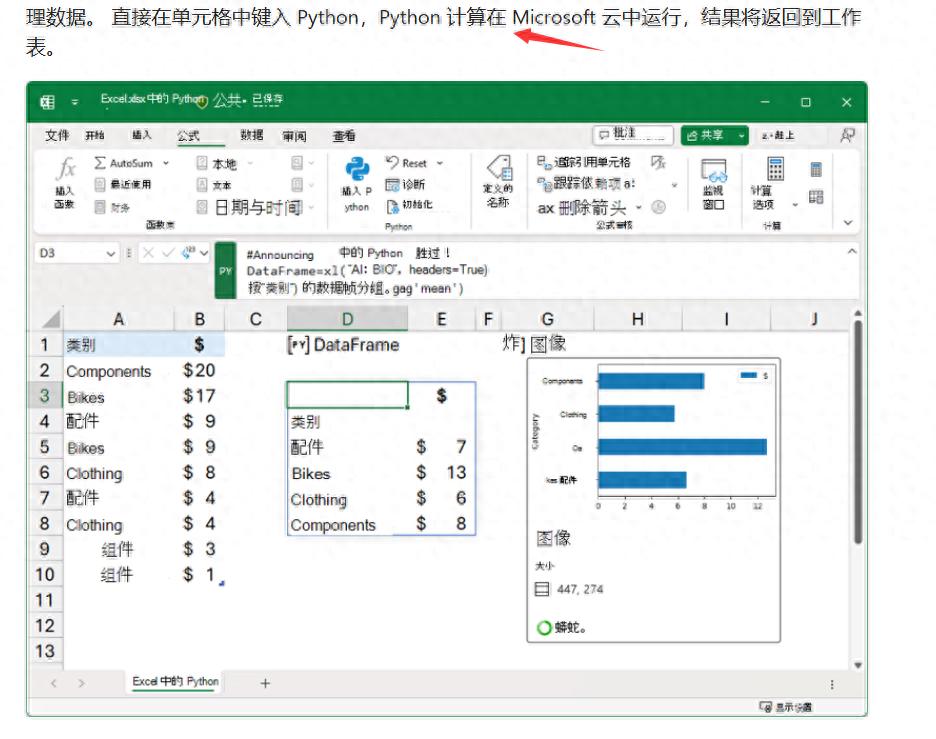The height and width of the screenshot is (739, 936).
Task: Click the selected empty cell D3
Action: 347,395
